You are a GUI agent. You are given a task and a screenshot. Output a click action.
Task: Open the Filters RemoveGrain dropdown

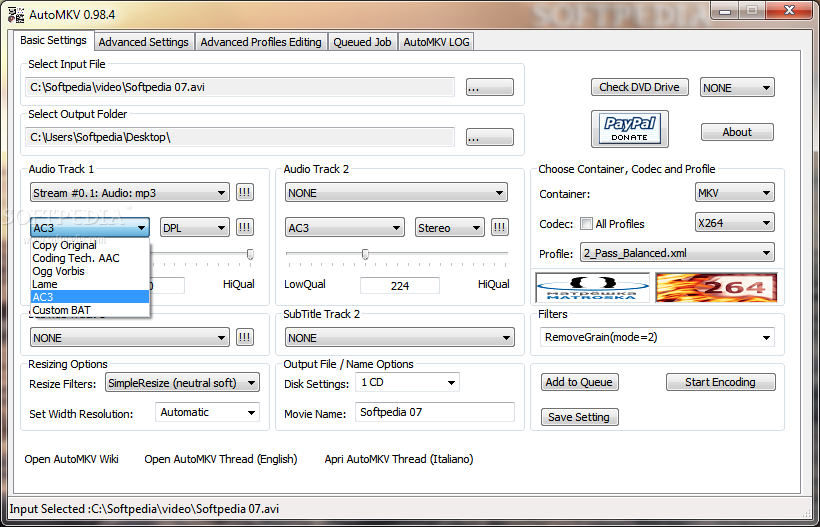click(657, 338)
